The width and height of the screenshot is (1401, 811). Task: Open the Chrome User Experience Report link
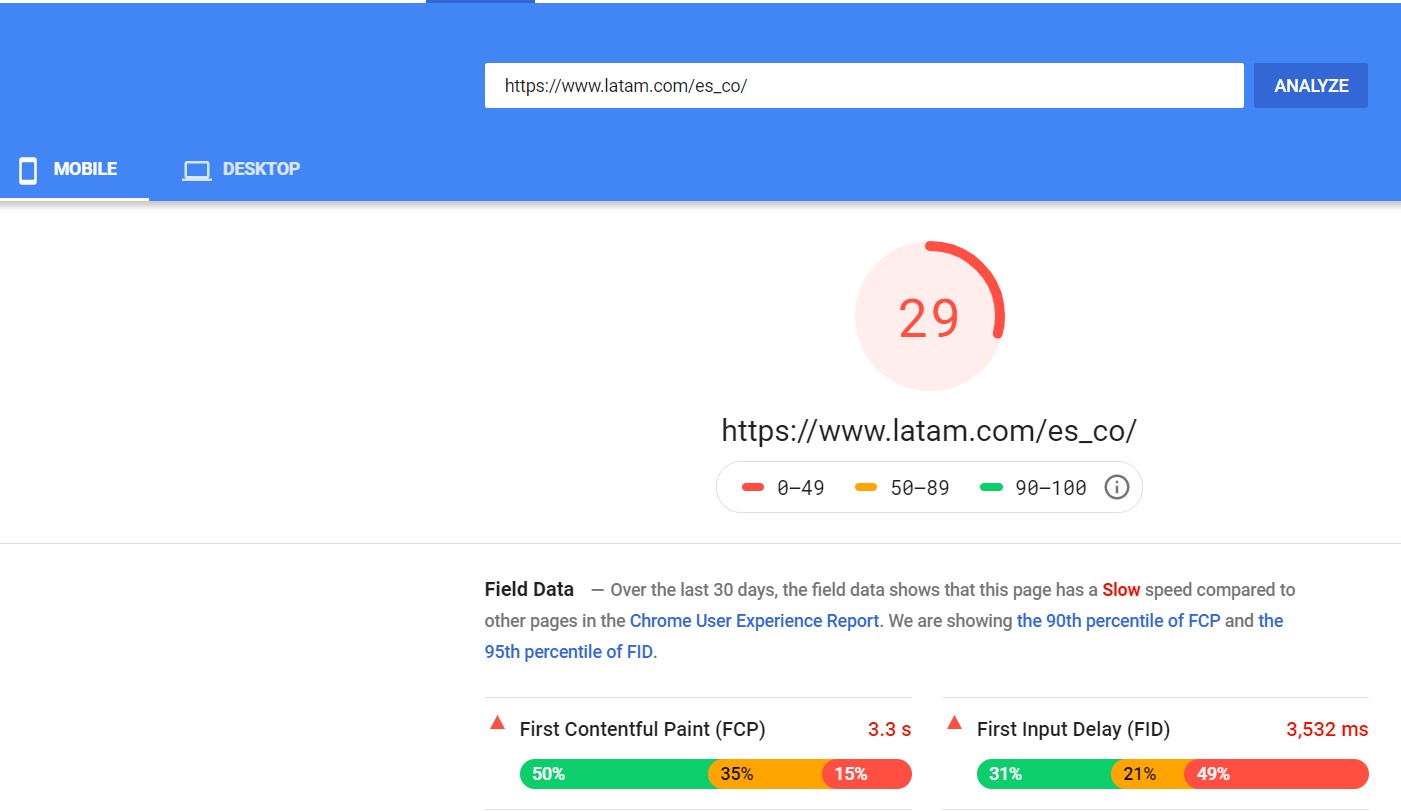tap(754, 621)
